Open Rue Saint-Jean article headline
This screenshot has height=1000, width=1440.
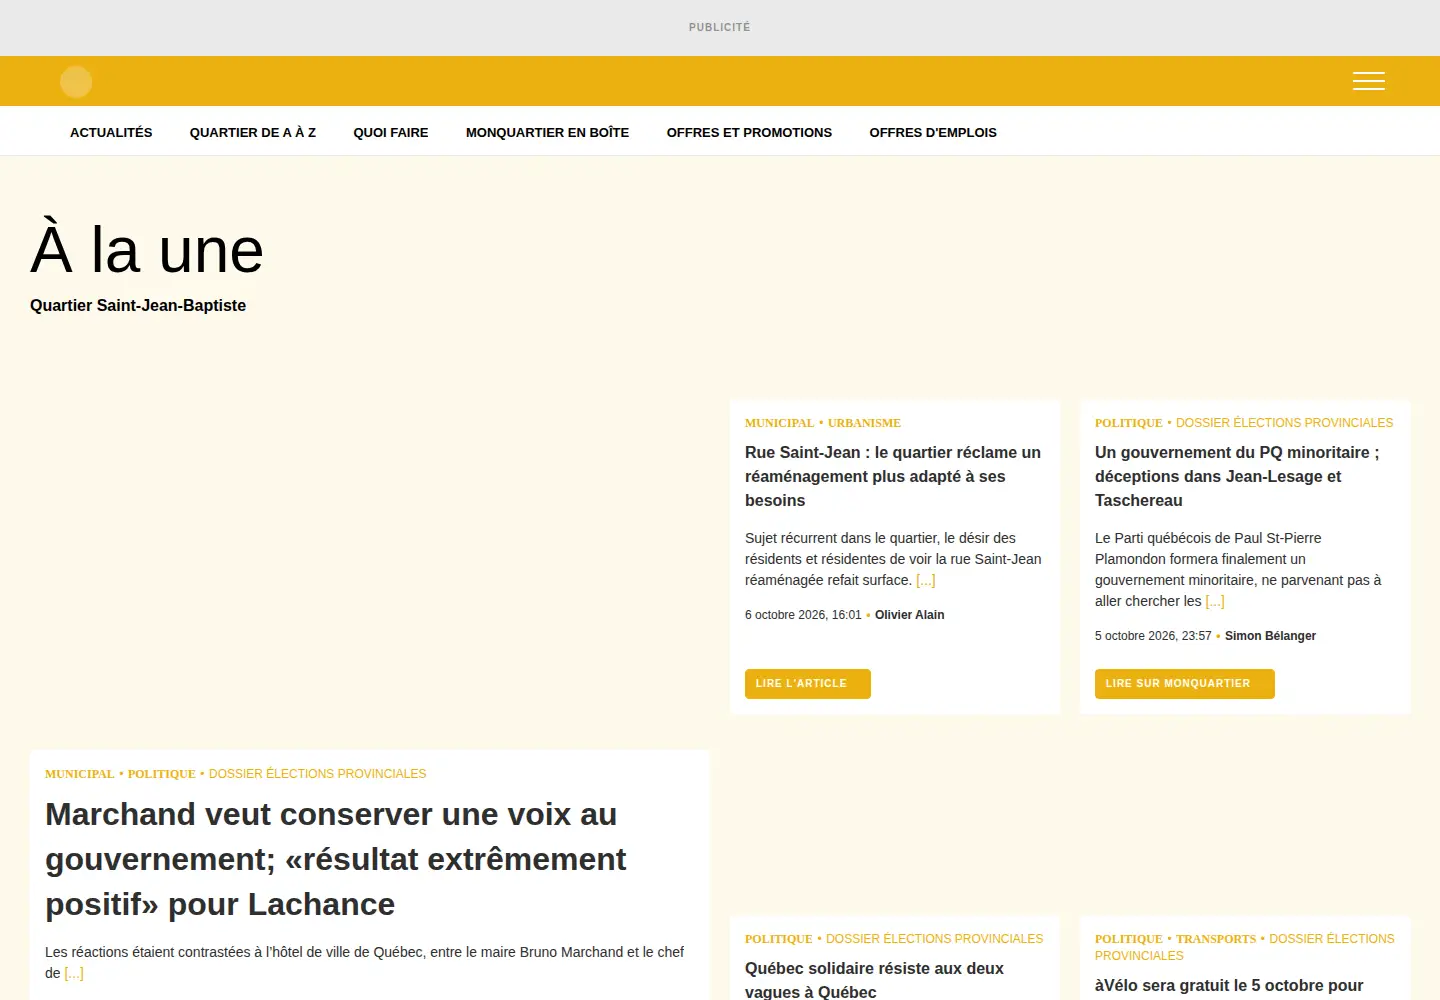pyautogui.click(x=893, y=476)
